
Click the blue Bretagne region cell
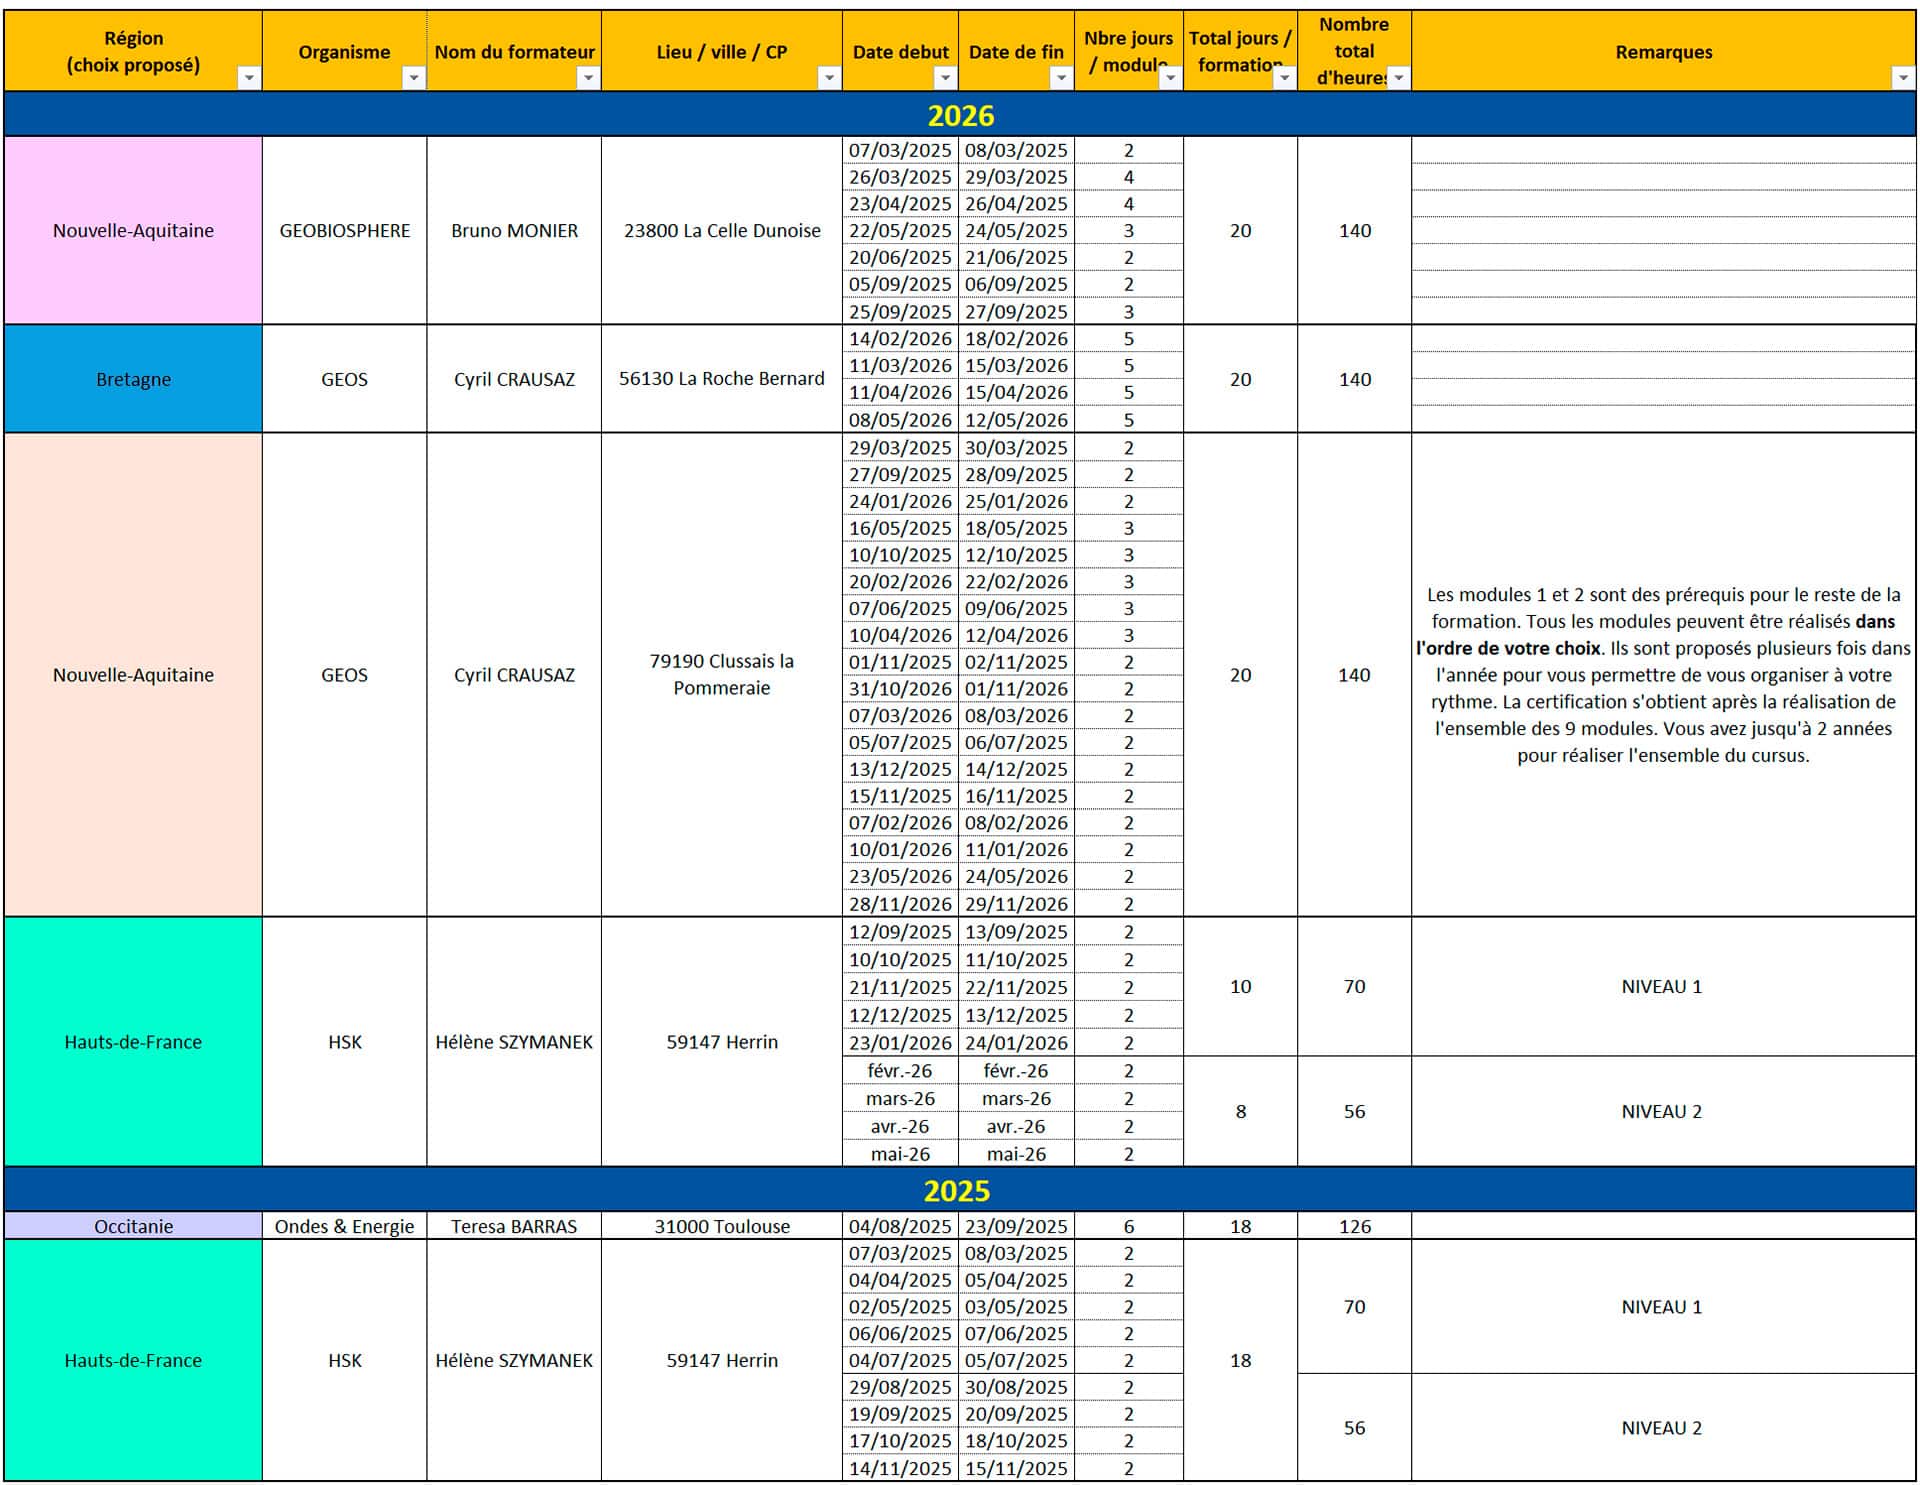(x=133, y=379)
